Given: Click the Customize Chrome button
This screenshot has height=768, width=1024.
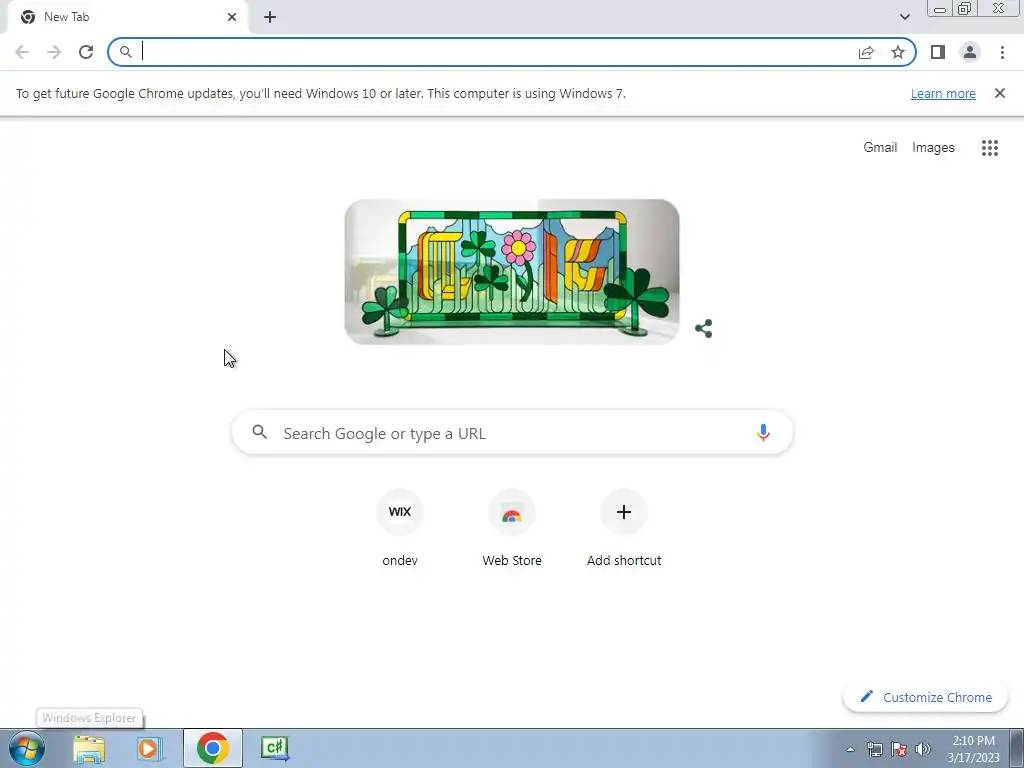Looking at the screenshot, I should coord(925,697).
